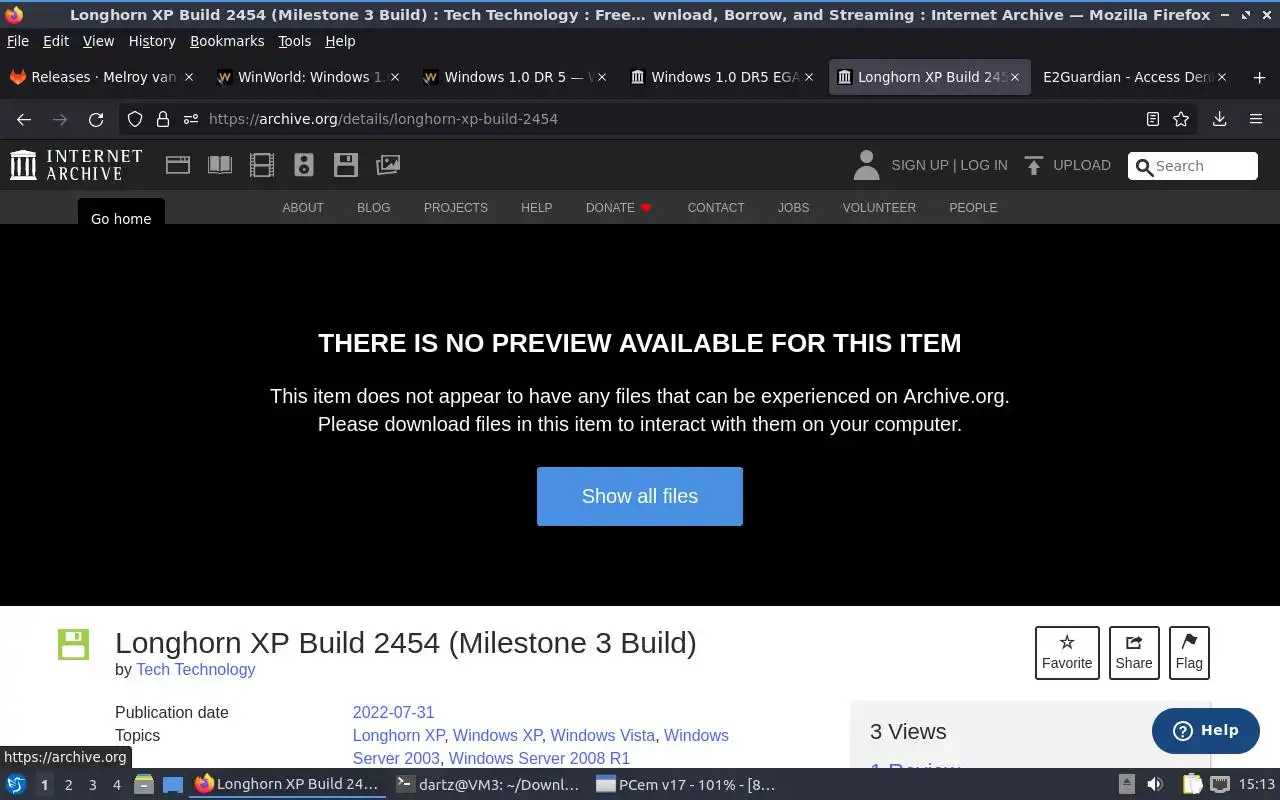This screenshot has height=800, width=1280.
Task: Open the Longhorn XP topic link
Action: tap(399, 736)
